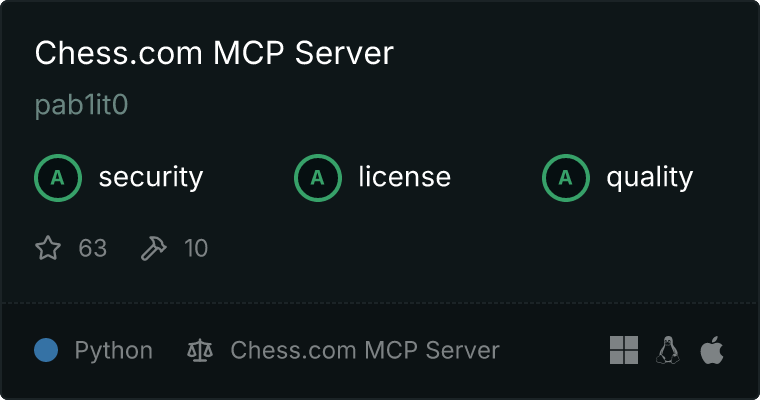Click the quality label text
Screen dimensions: 760x400
point(650,178)
